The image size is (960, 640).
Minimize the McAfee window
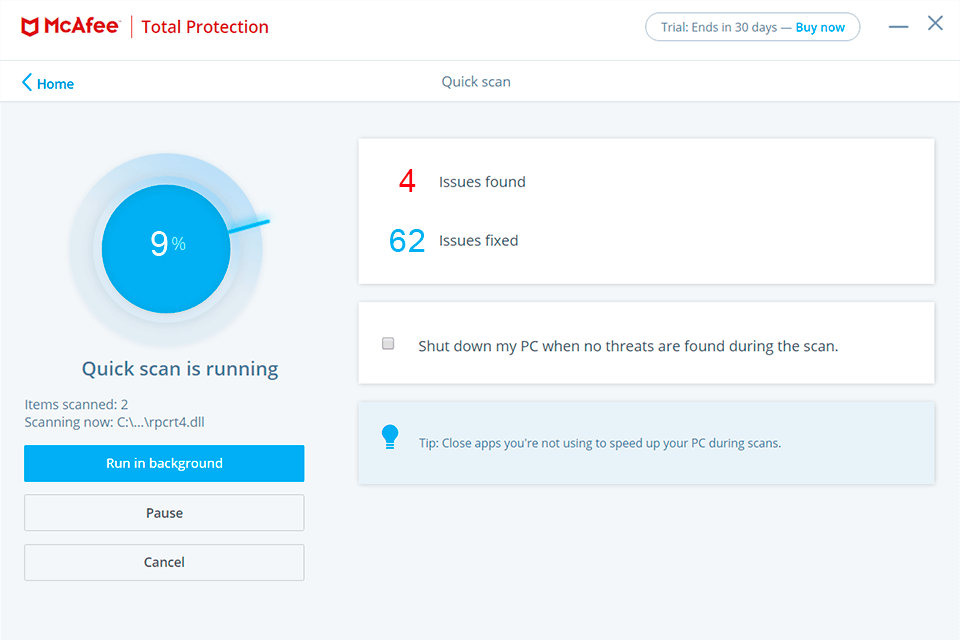click(898, 26)
